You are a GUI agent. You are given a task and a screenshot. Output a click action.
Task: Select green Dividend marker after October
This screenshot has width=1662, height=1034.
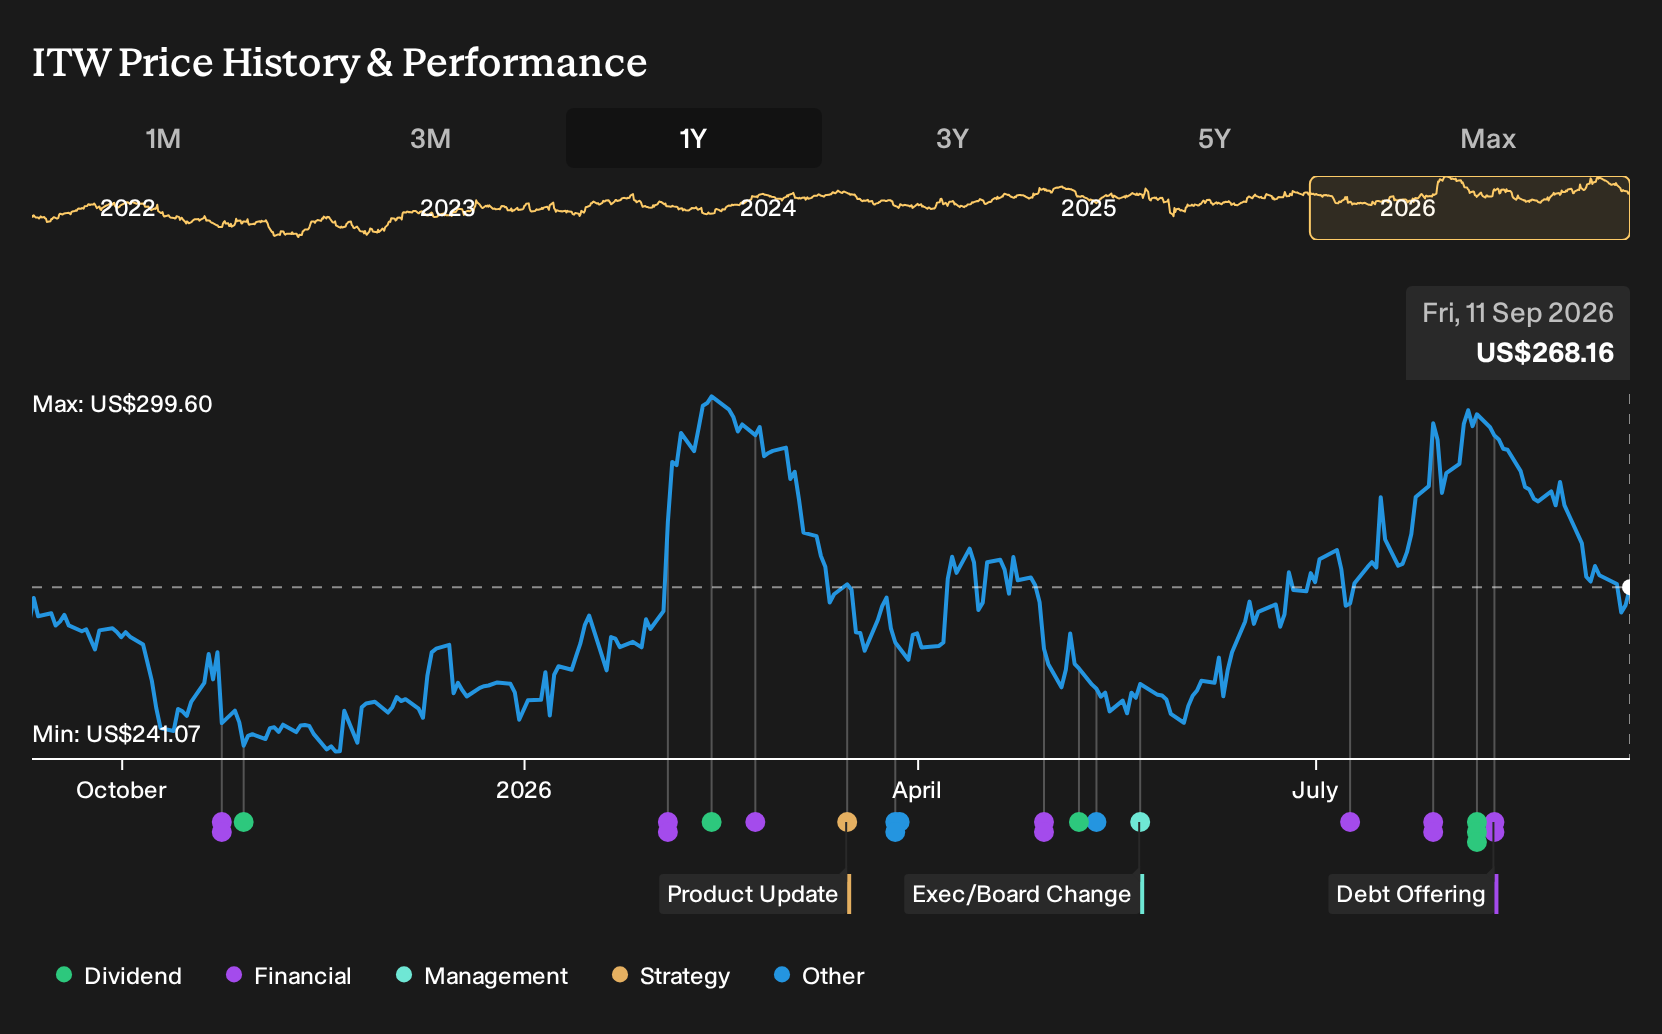(243, 822)
